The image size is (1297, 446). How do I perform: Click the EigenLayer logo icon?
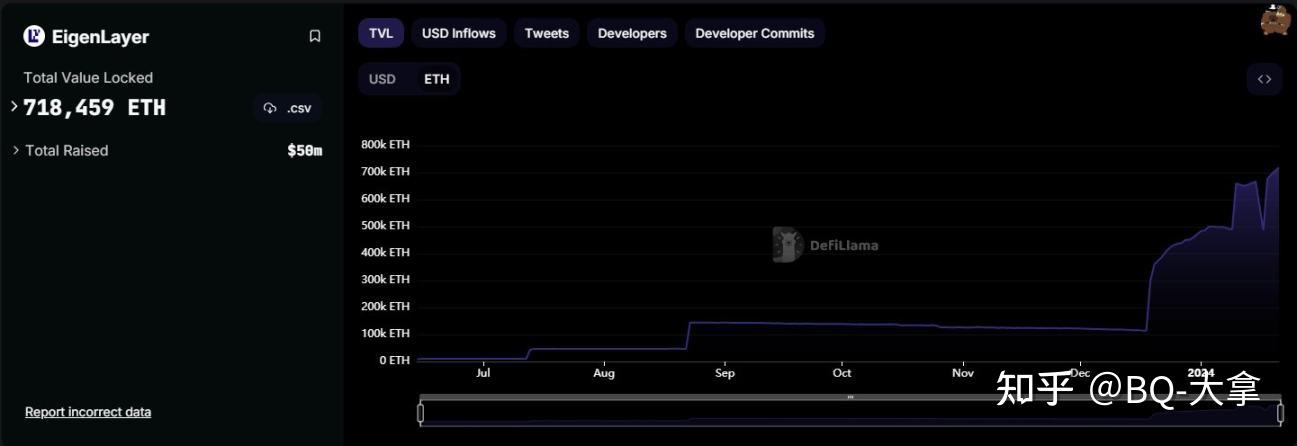[34, 36]
